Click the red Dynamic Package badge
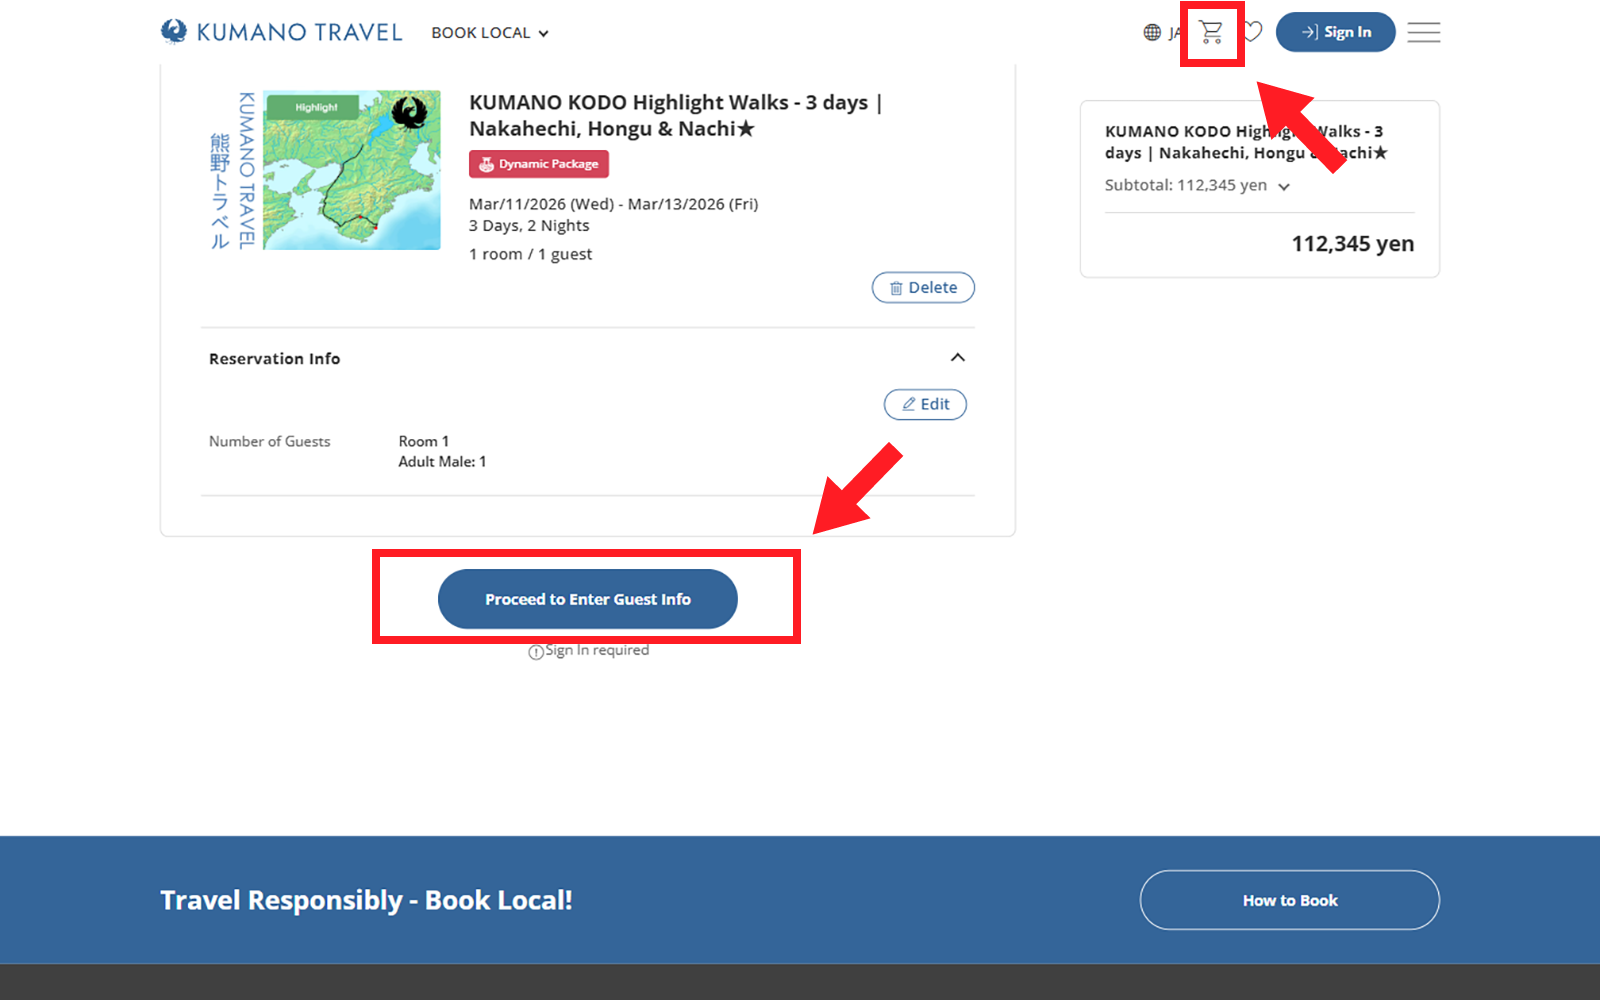The width and height of the screenshot is (1600, 1000). tap(539, 164)
